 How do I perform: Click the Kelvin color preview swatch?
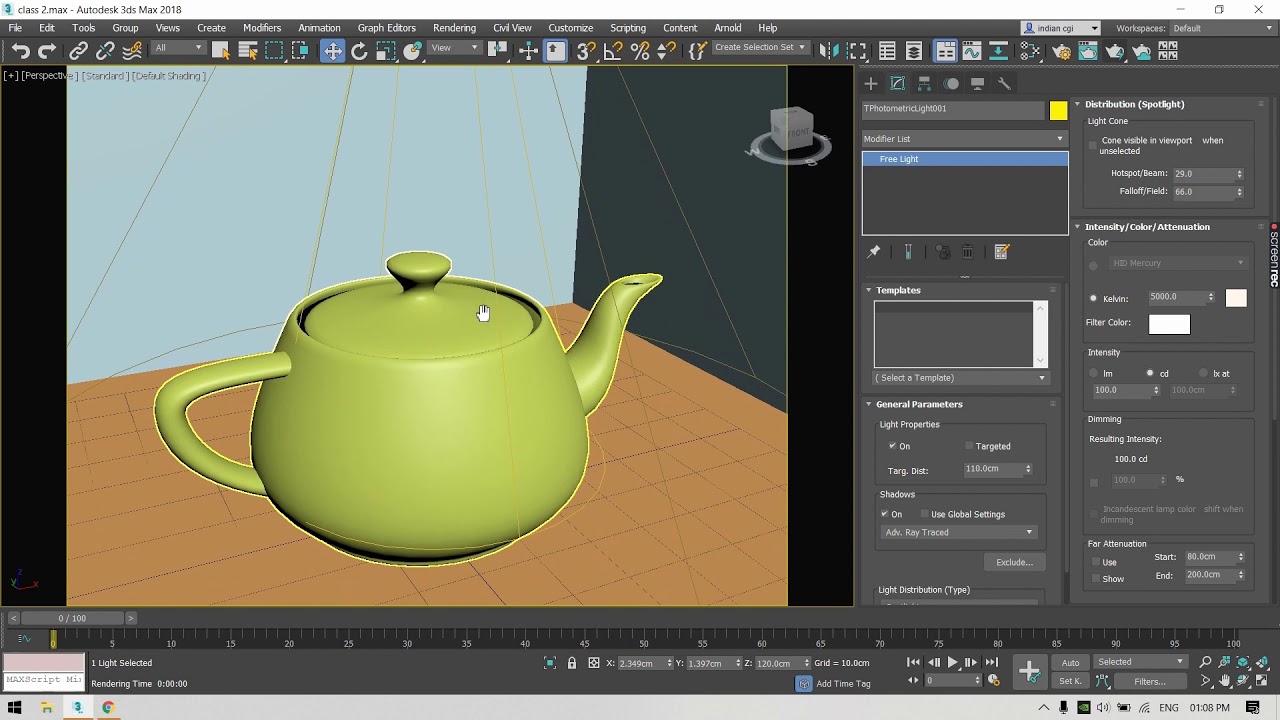[x=1236, y=298]
